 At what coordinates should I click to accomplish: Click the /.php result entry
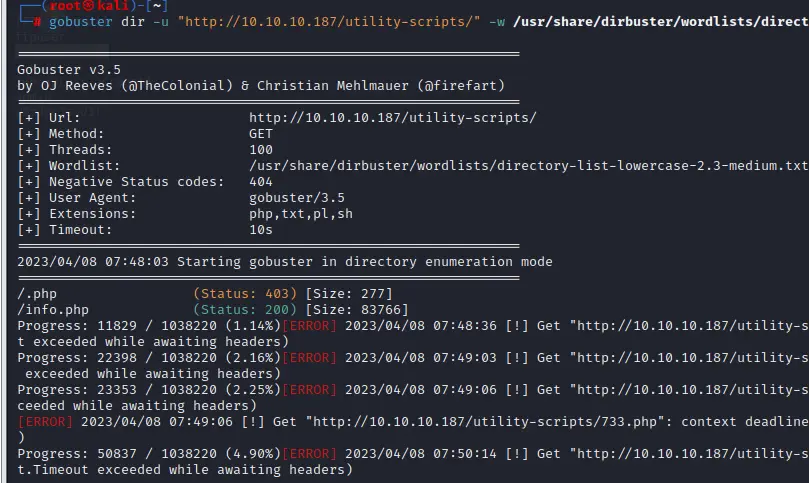tap(37, 293)
